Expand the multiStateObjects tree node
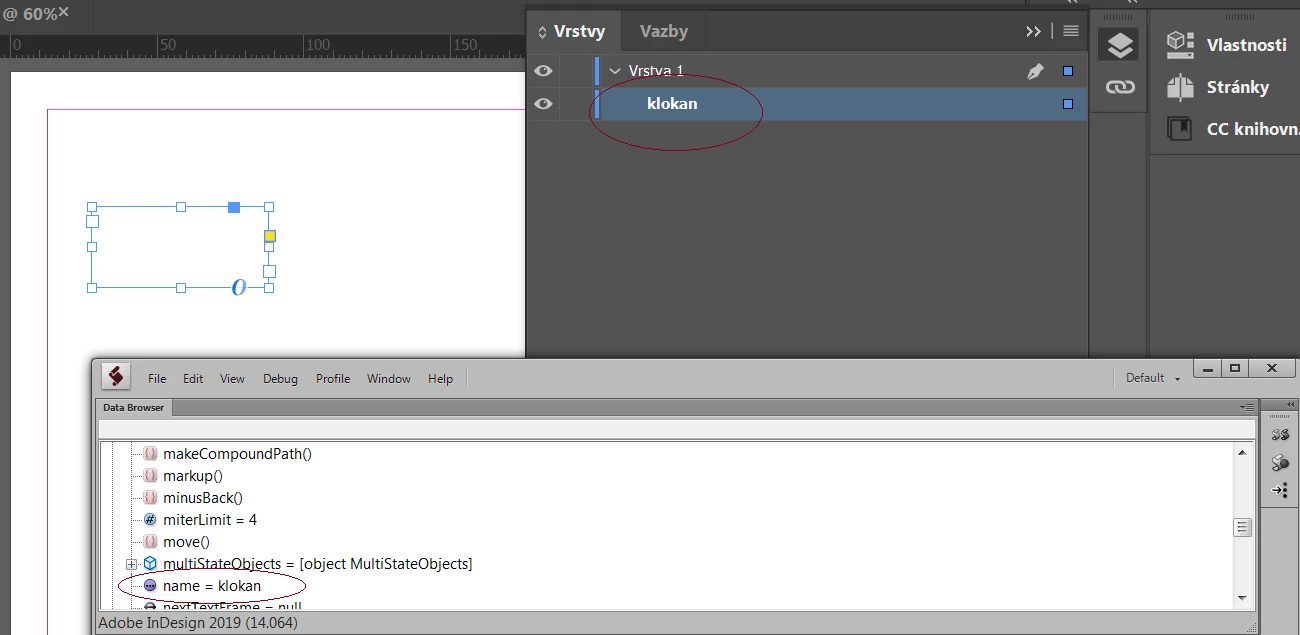 (x=131, y=564)
